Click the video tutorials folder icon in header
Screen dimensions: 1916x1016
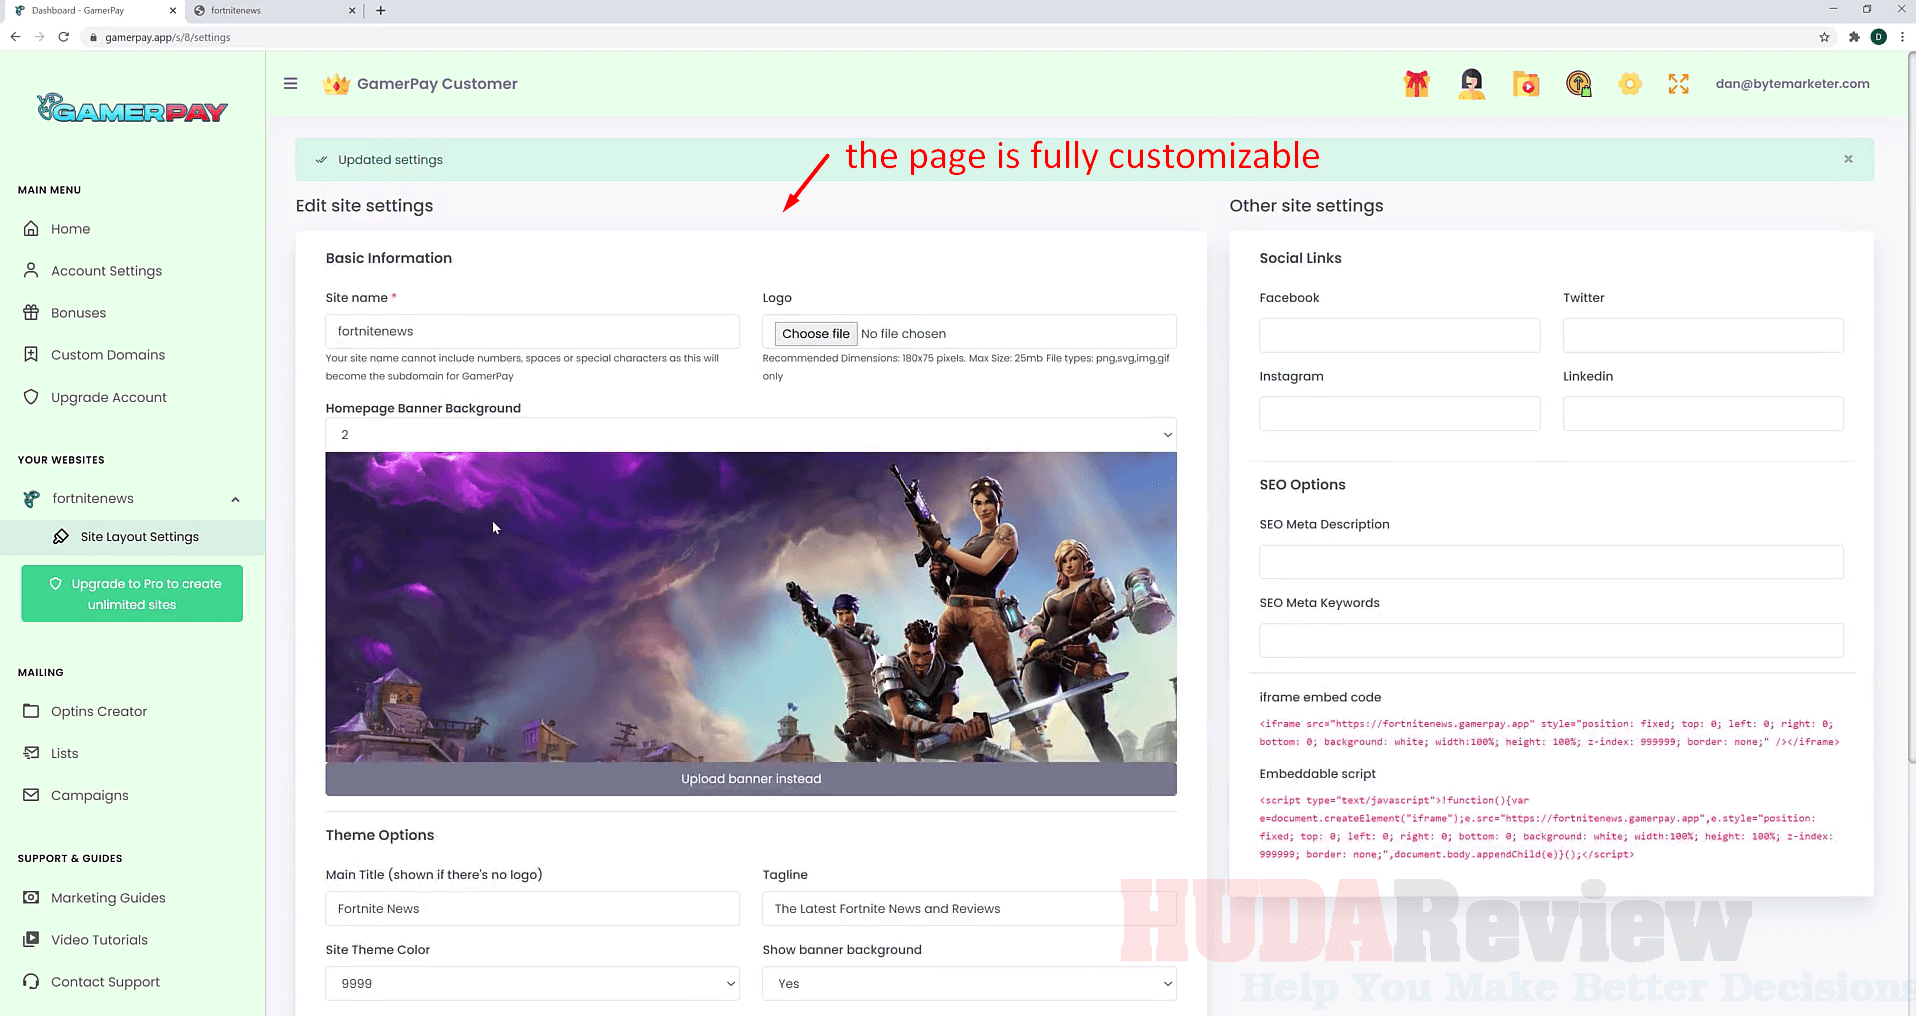pyautogui.click(x=1524, y=84)
